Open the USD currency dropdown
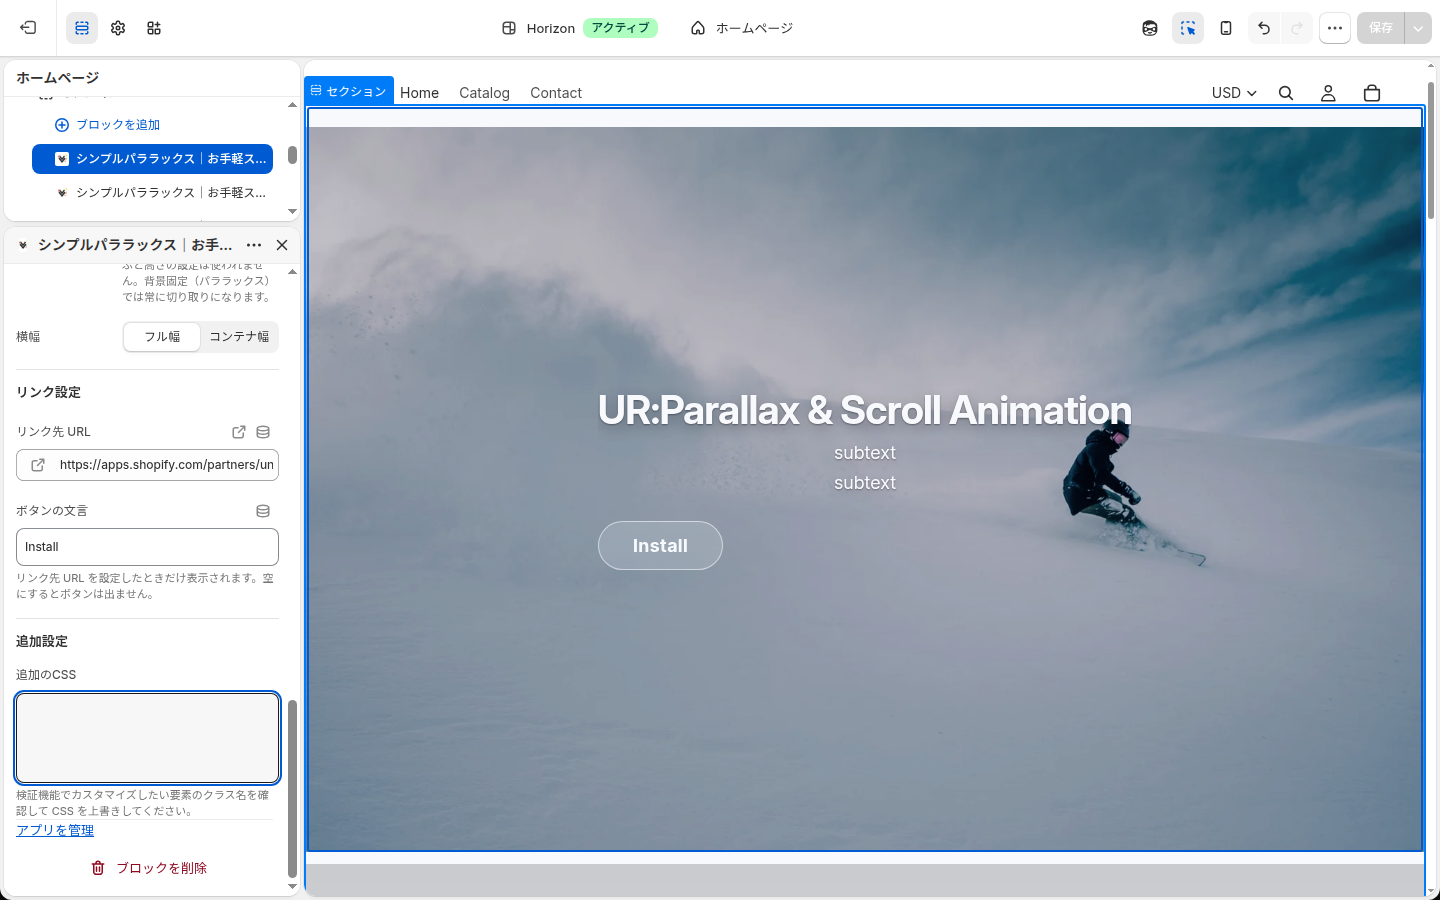 tap(1234, 93)
